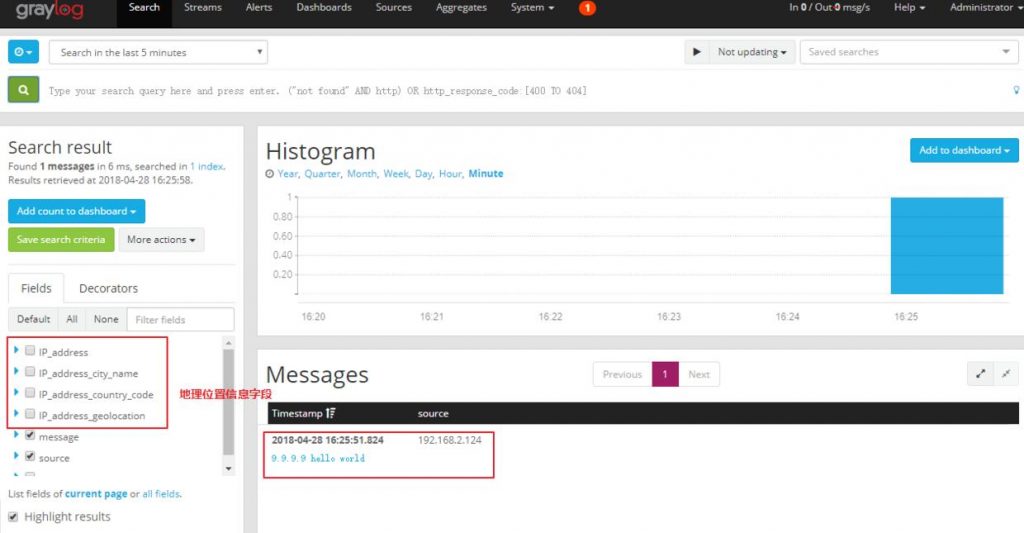Expand IP_address_country_code field arrow

(16, 392)
